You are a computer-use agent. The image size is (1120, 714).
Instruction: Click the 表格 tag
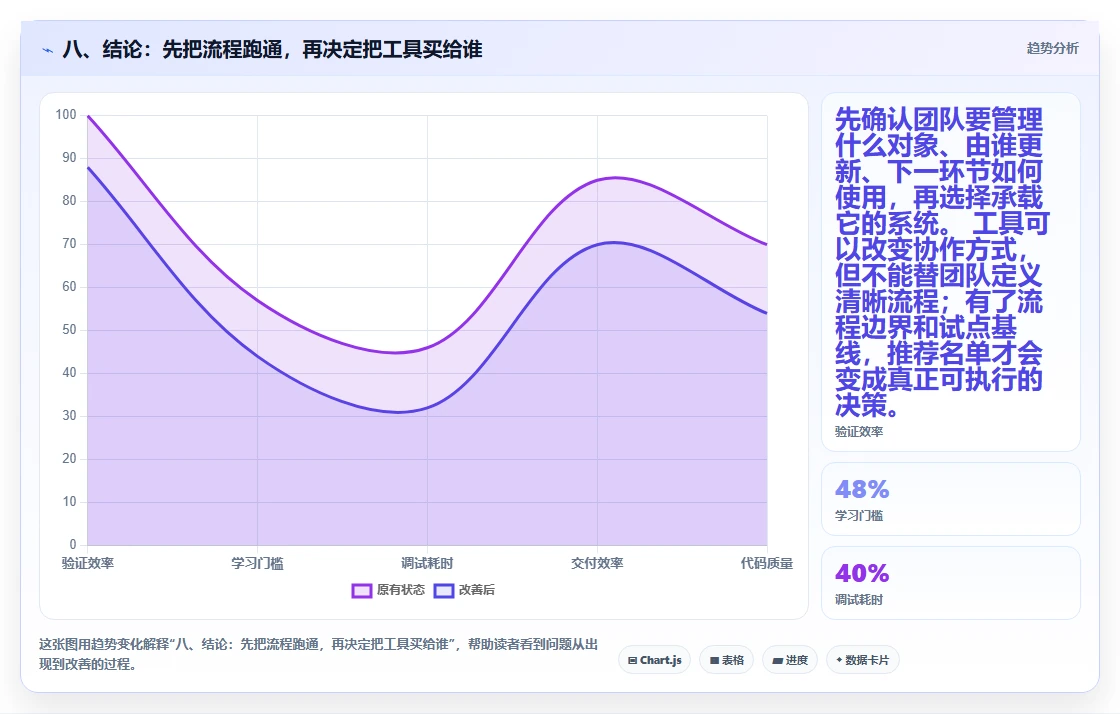tap(726, 660)
